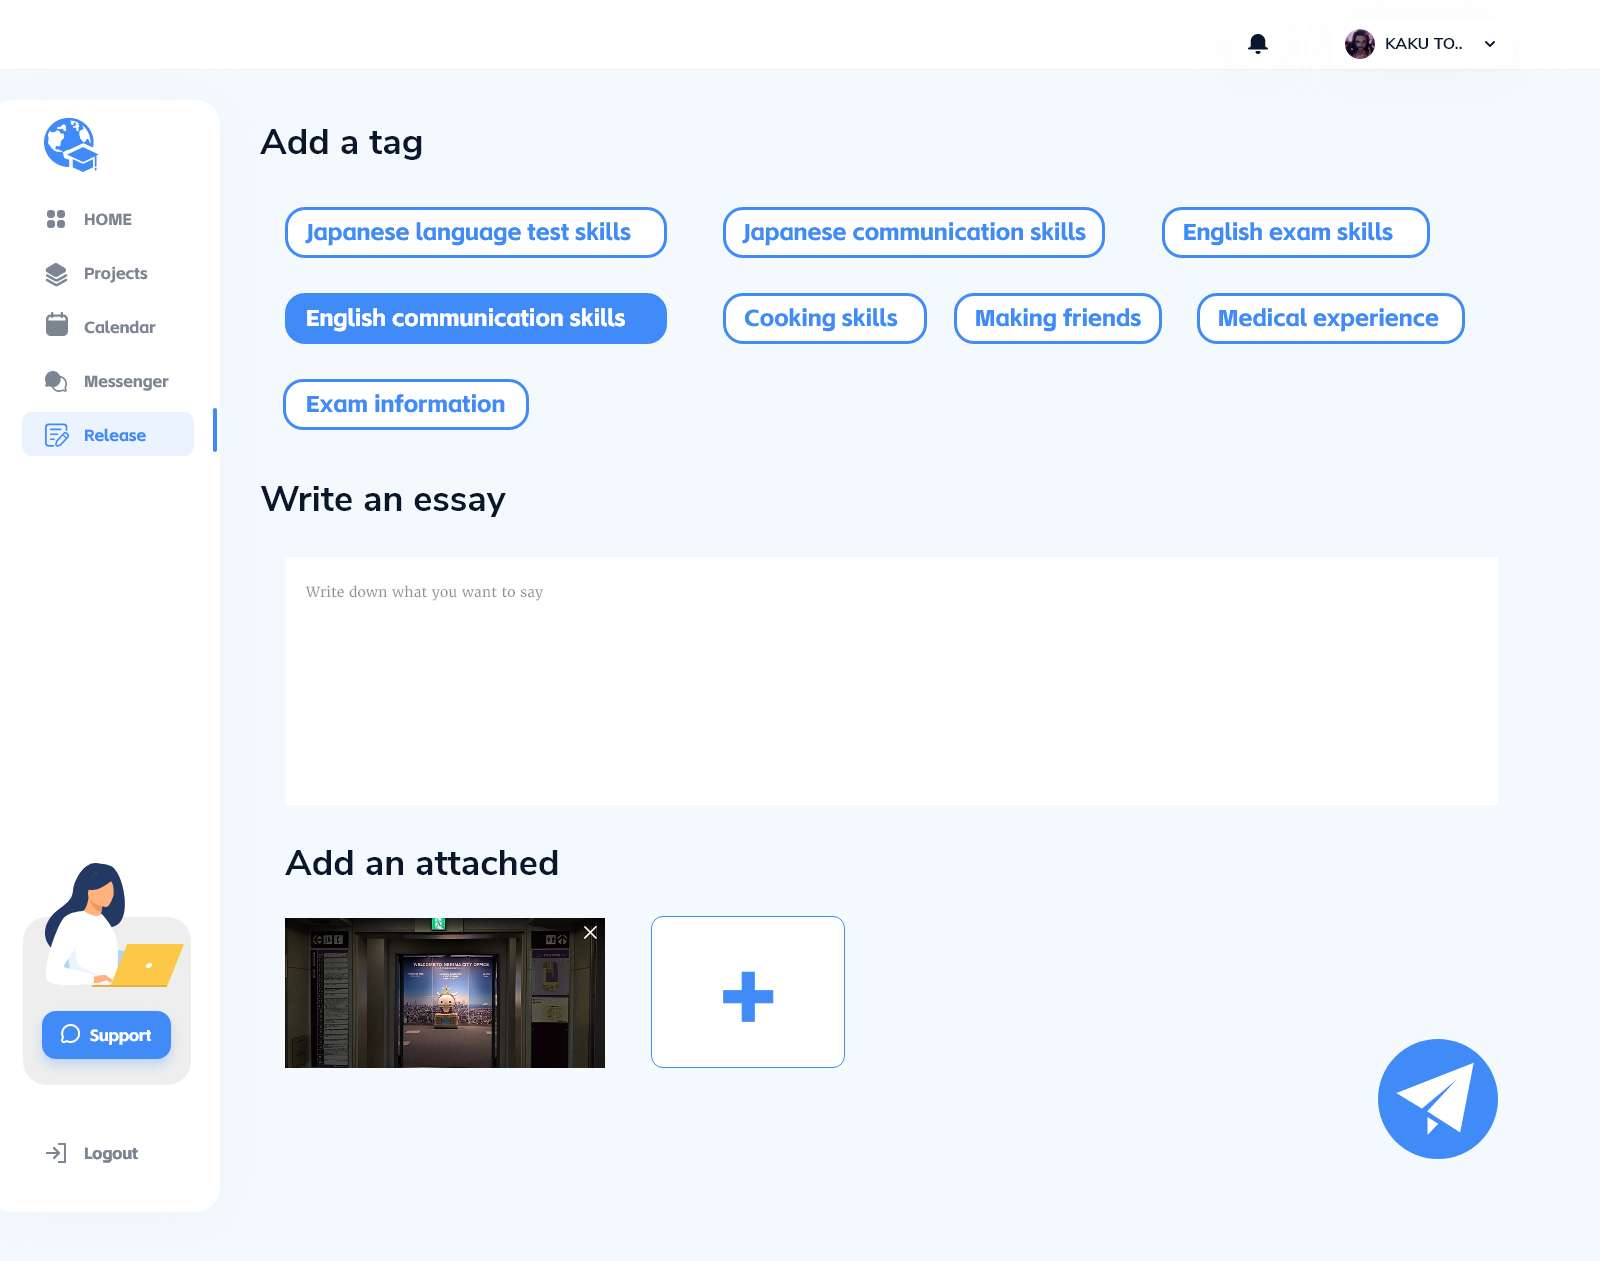Viewport: 1600px width, 1261px height.
Task: Deselect English communication skills tag
Action: tap(475, 318)
